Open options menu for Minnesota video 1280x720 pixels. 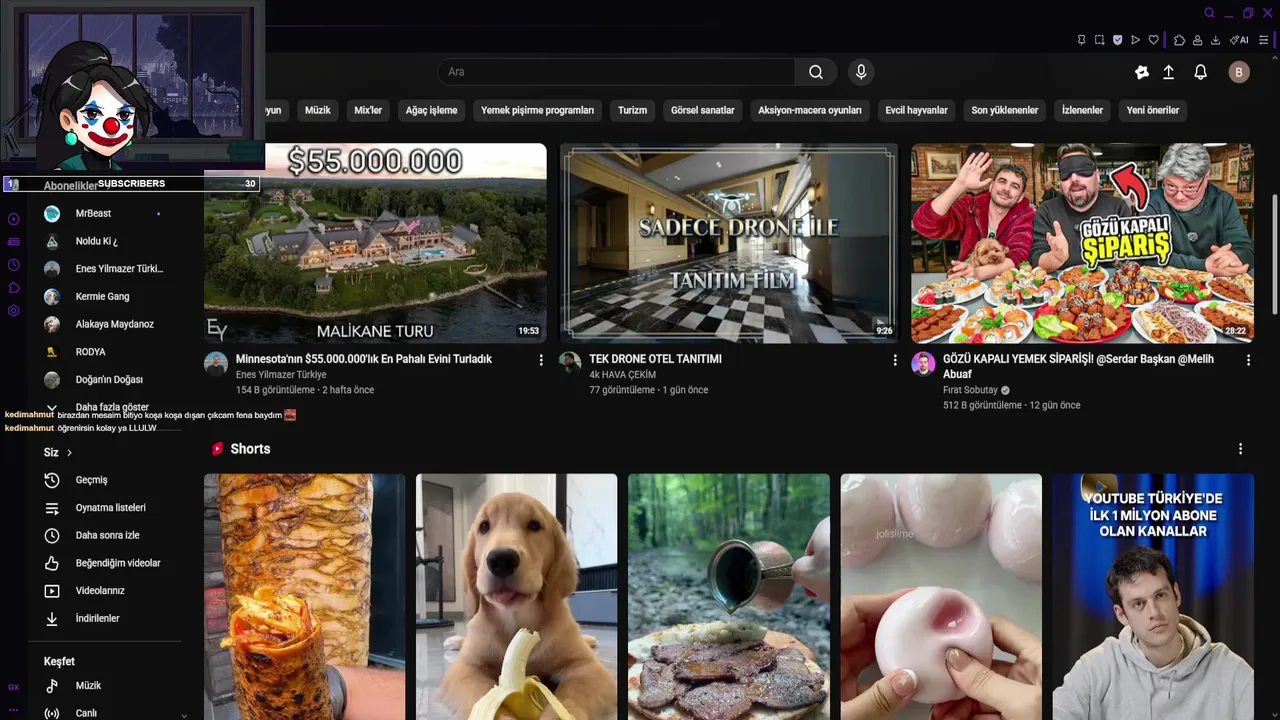coord(541,360)
